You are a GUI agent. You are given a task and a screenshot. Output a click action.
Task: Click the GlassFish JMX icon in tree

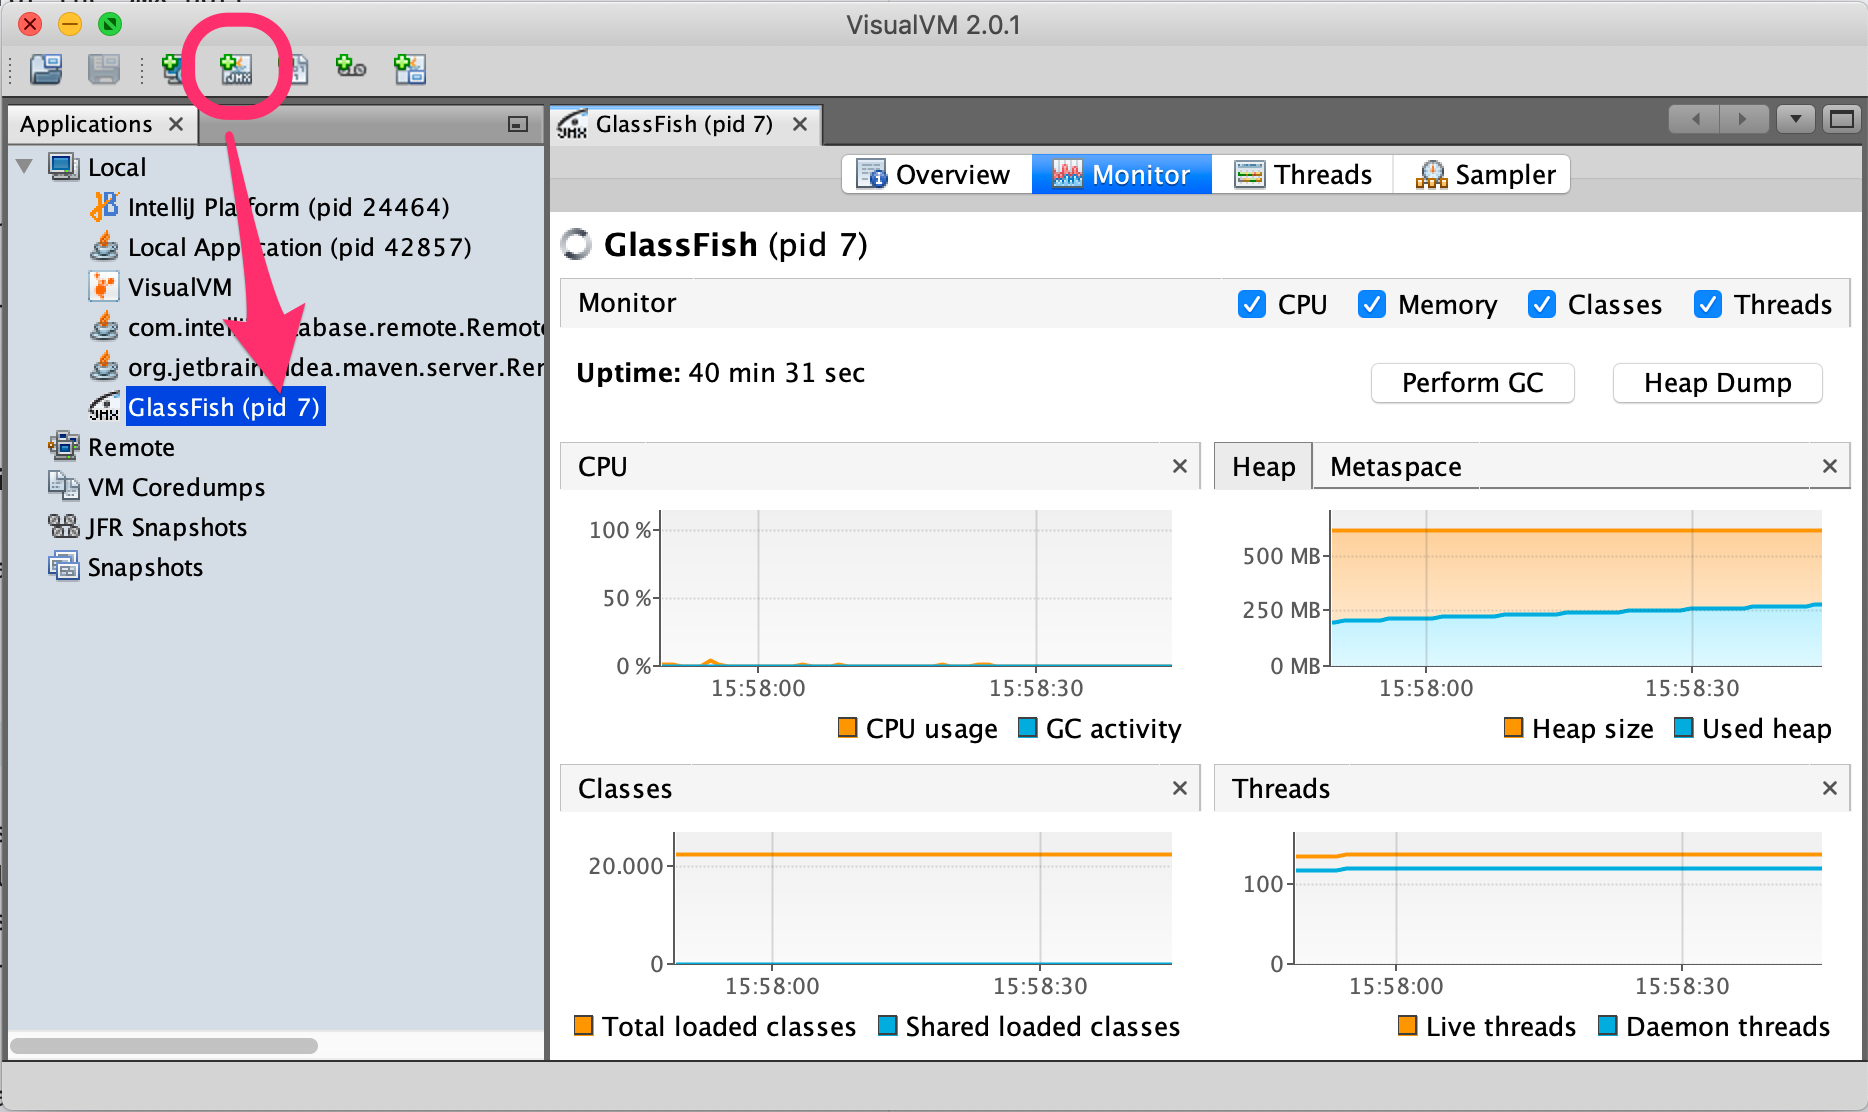(104, 407)
